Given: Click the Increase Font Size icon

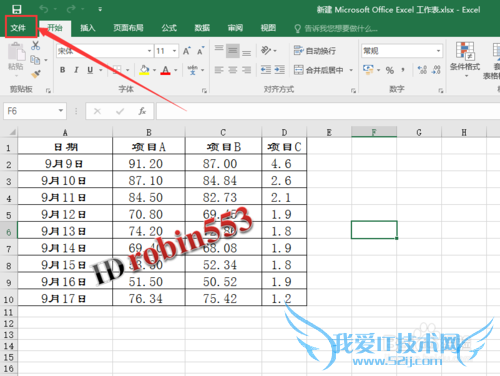Looking at the screenshot, I should [187, 51].
